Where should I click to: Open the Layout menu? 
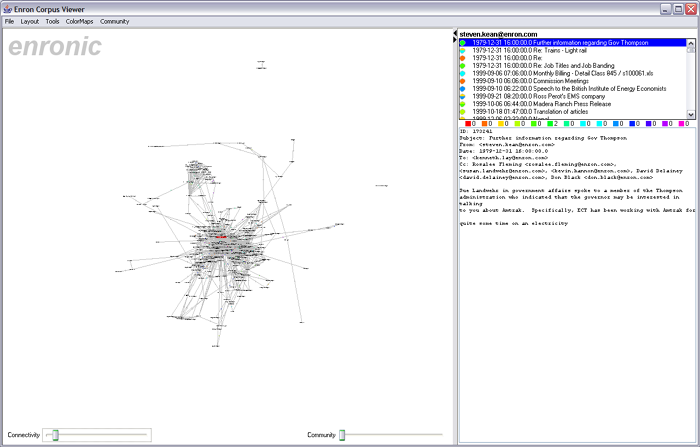coord(30,21)
